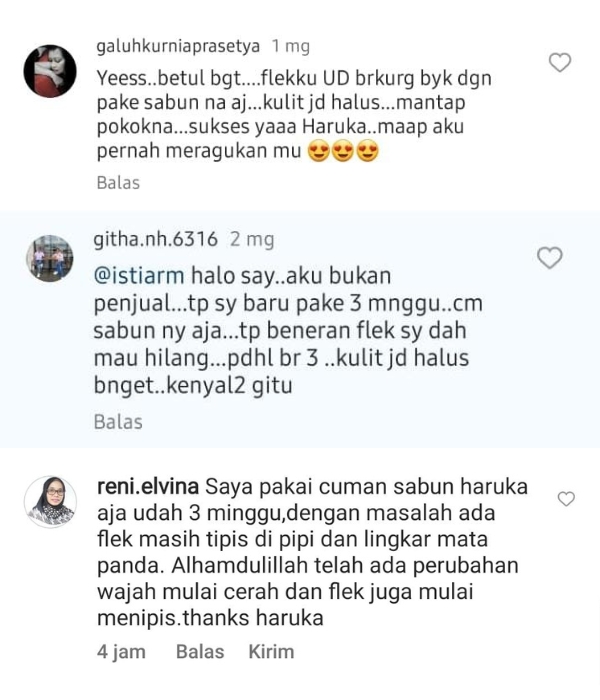Tap the heart on githa.nh.6316's comment
The width and height of the screenshot is (600, 700).
(550, 258)
